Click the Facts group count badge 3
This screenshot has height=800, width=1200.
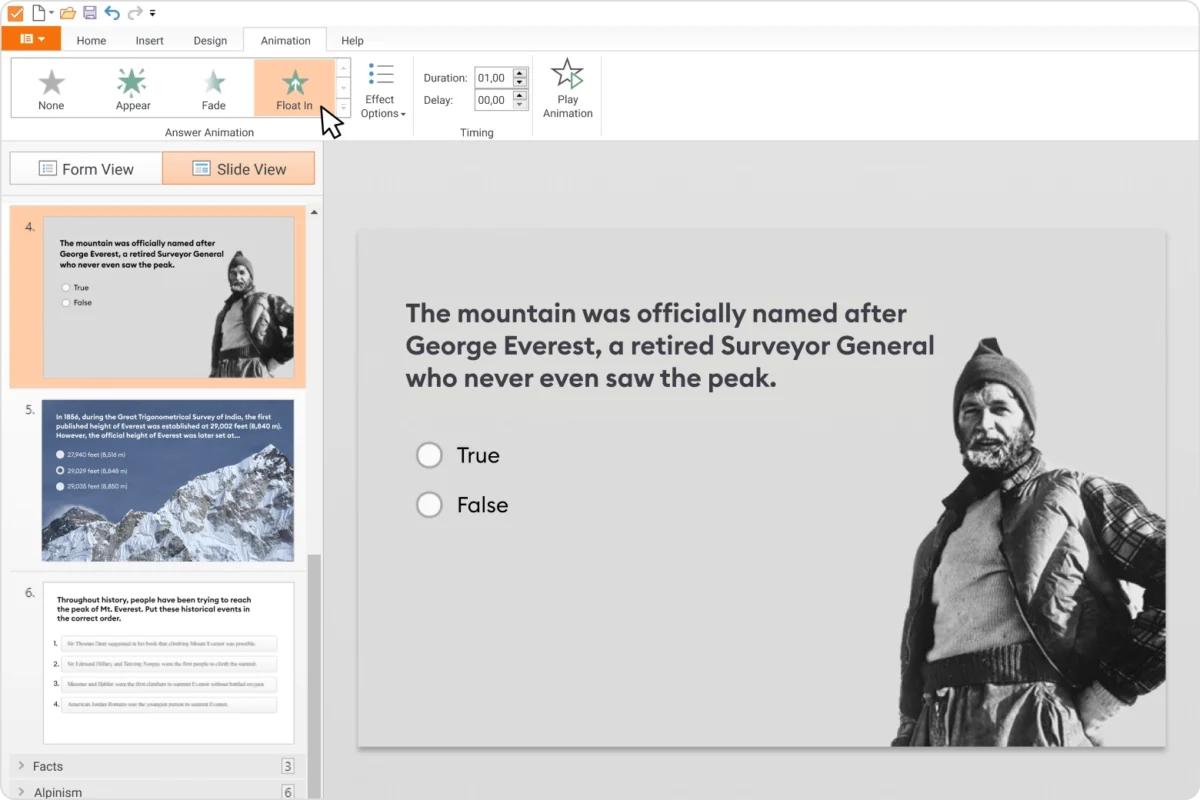288,767
